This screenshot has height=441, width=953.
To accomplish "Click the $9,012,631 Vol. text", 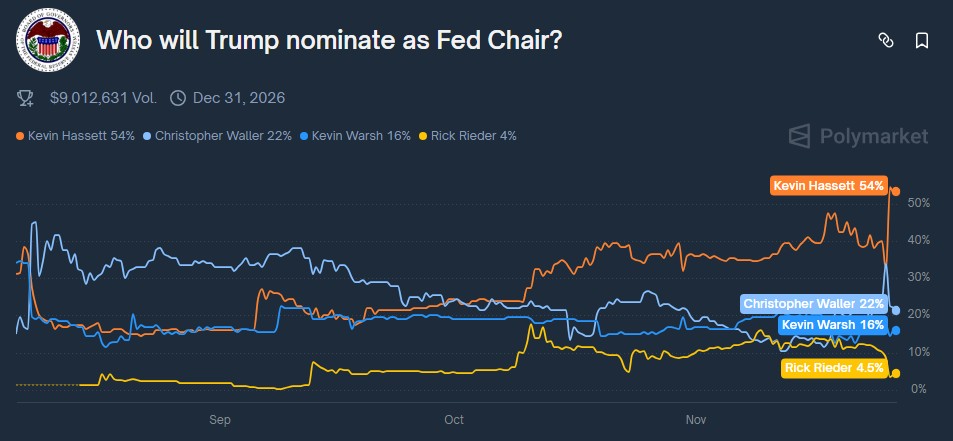I will (x=105, y=98).
